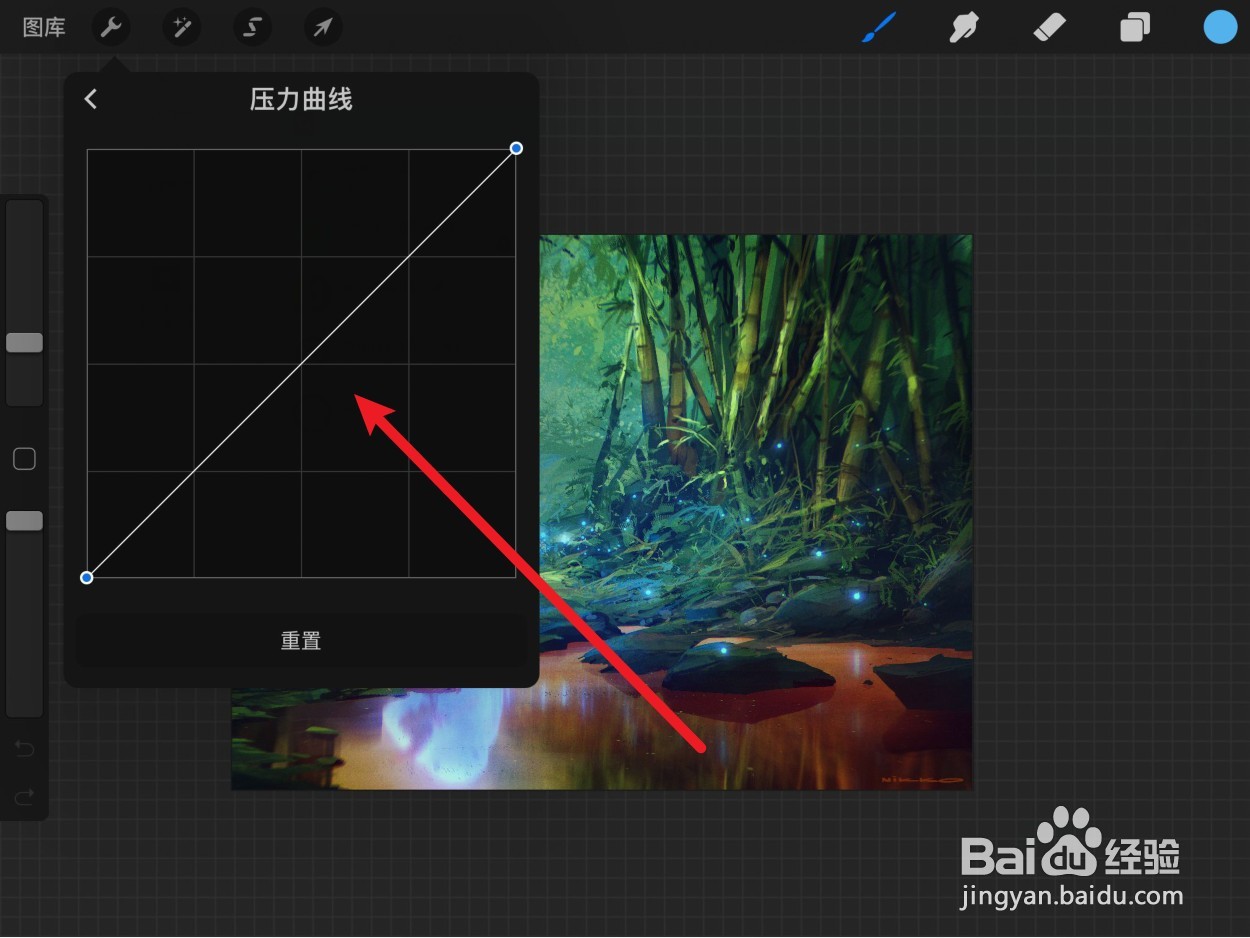This screenshot has height=938, width=1250.
Task: Open the 图库 gallery
Action: [x=44, y=28]
